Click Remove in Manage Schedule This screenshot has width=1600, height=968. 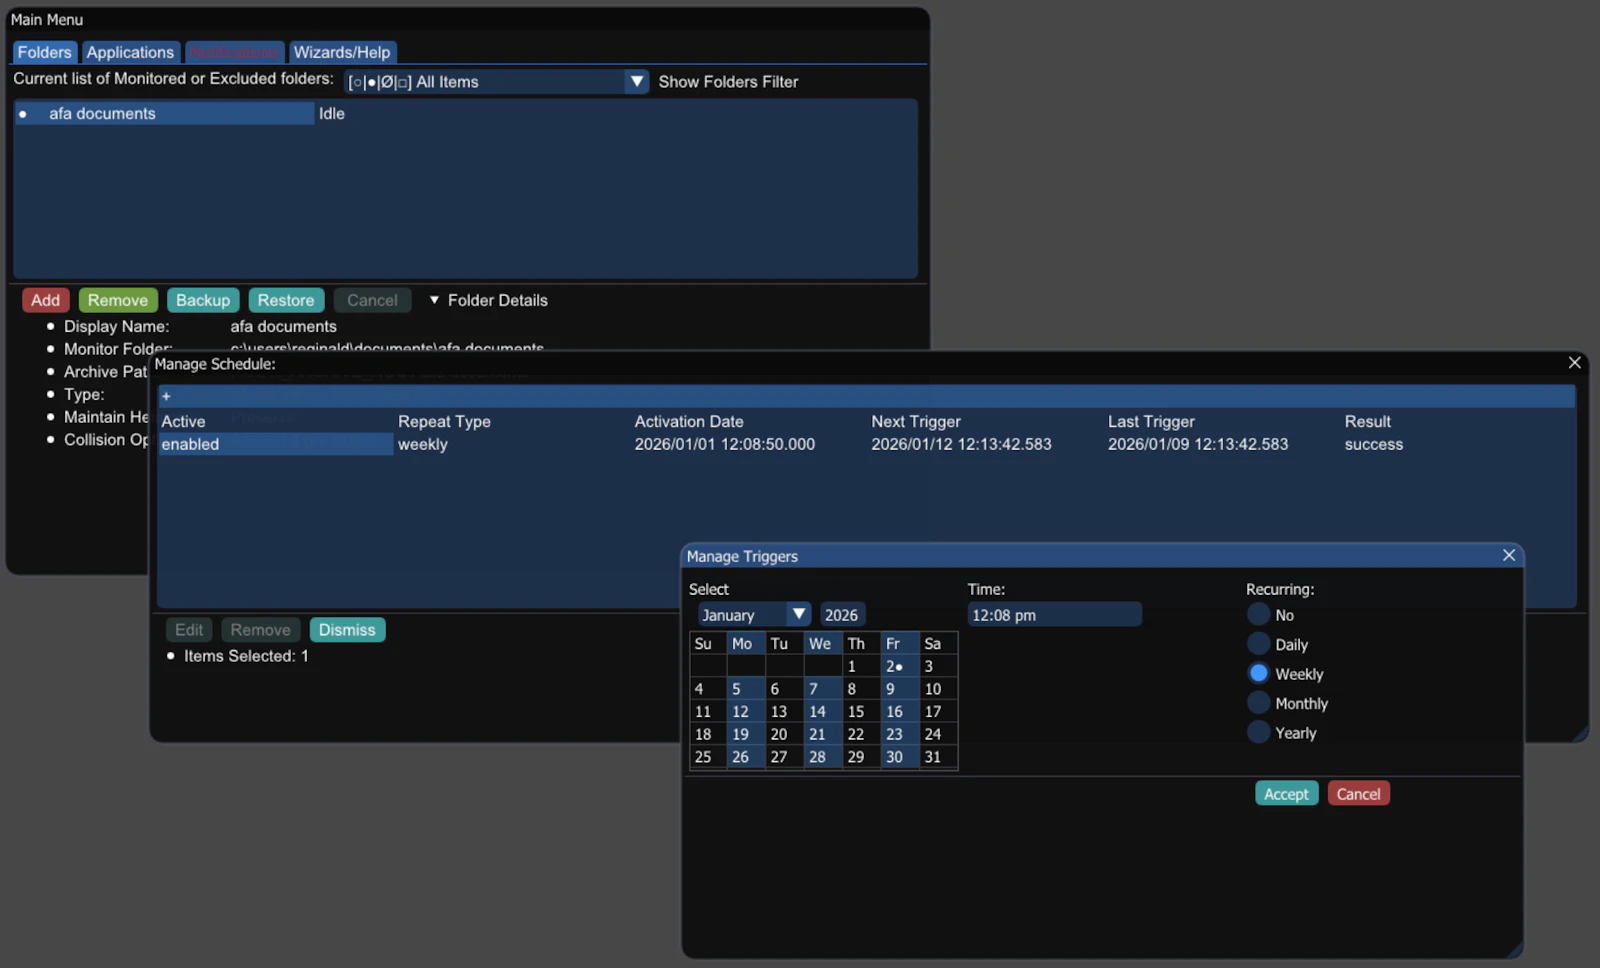pyautogui.click(x=260, y=630)
